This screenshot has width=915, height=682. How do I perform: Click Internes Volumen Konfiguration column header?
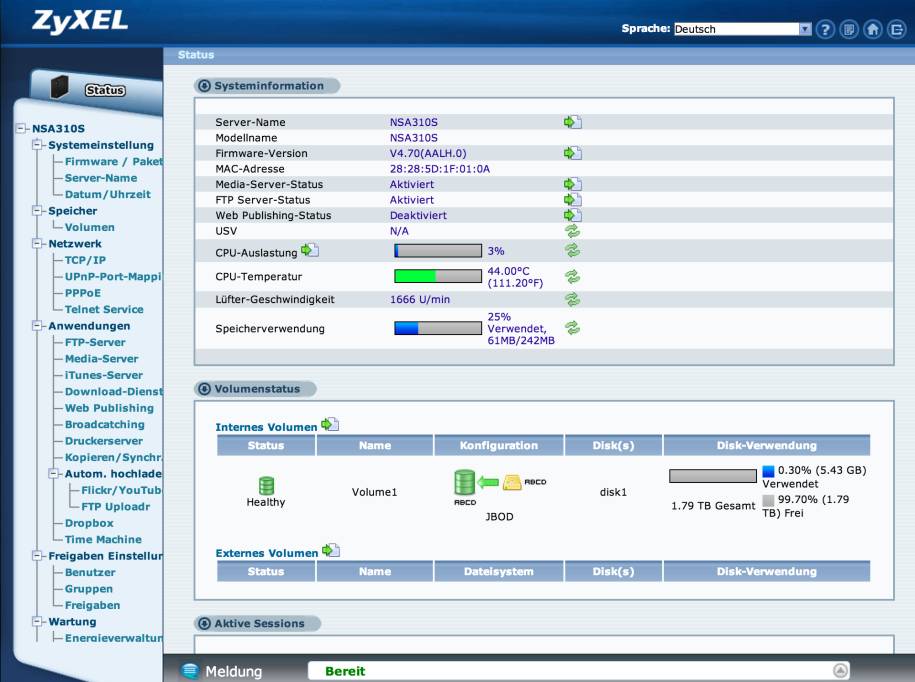(499, 445)
